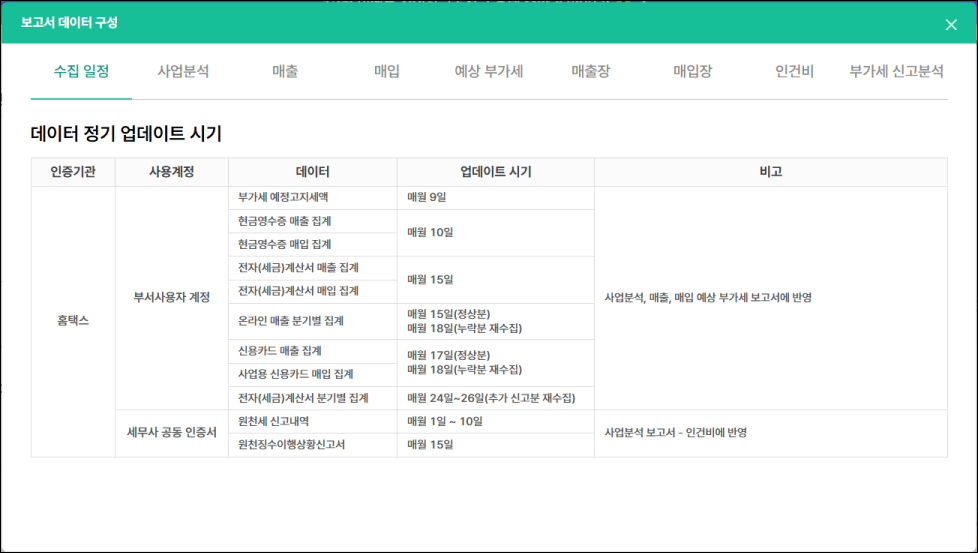Image resolution: width=978 pixels, height=553 pixels.
Task: Select the 온라인 매출 분기별 집계 row
Action: [291, 321]
